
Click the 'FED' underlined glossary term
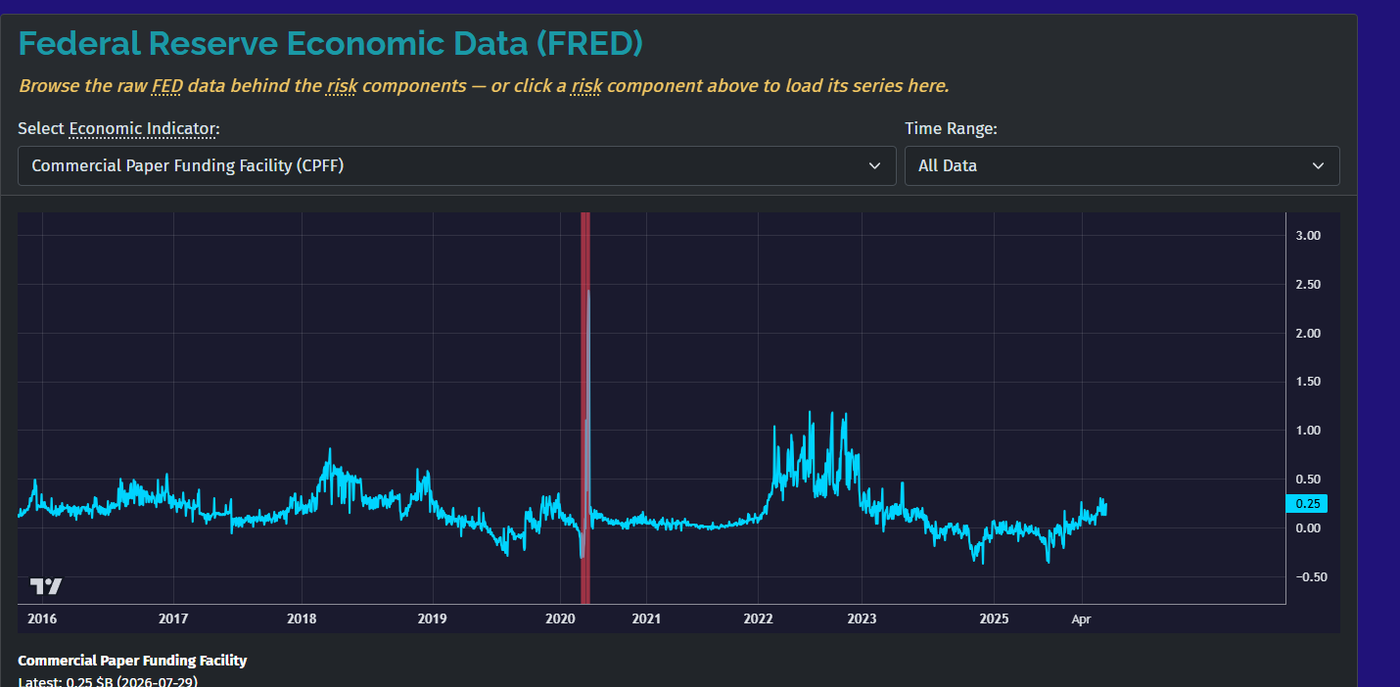click(167, 86)
